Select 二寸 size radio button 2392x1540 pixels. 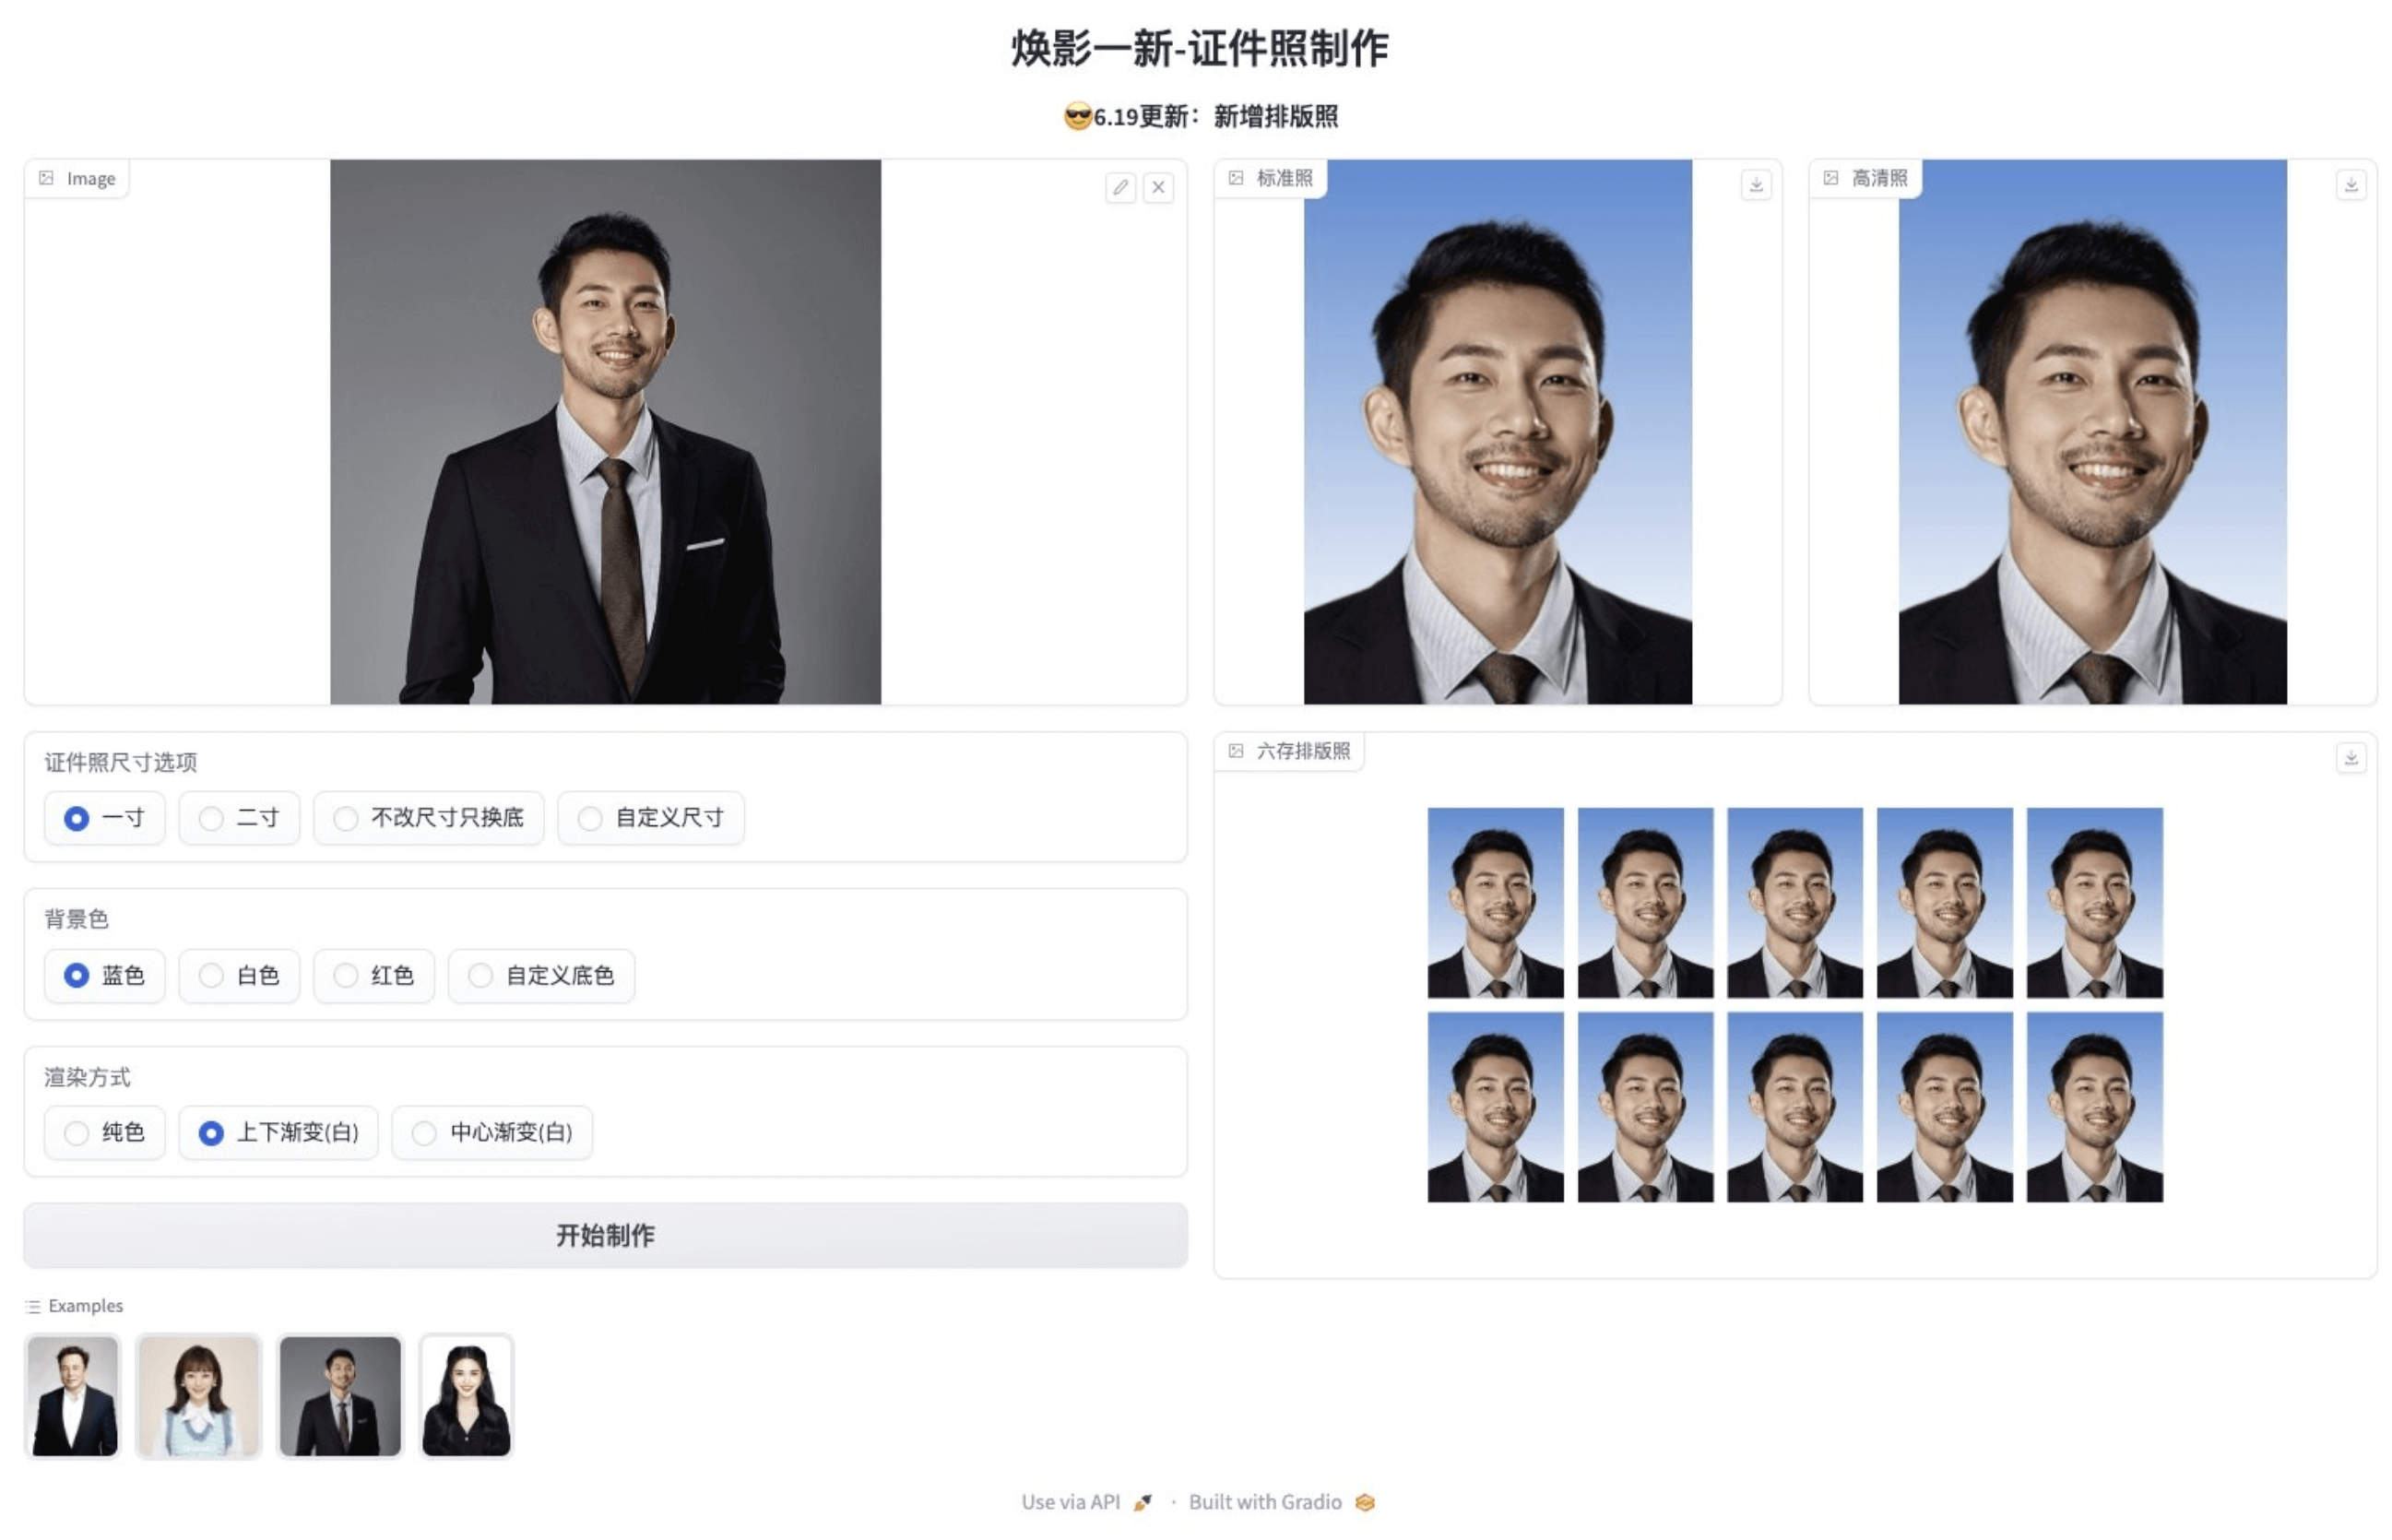[x=211, y=818]
